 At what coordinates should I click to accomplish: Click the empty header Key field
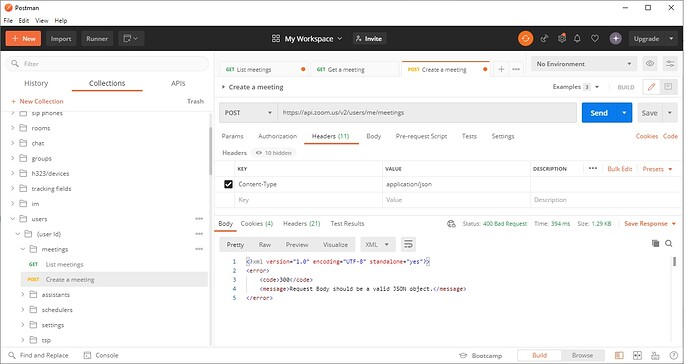[308, 200]
